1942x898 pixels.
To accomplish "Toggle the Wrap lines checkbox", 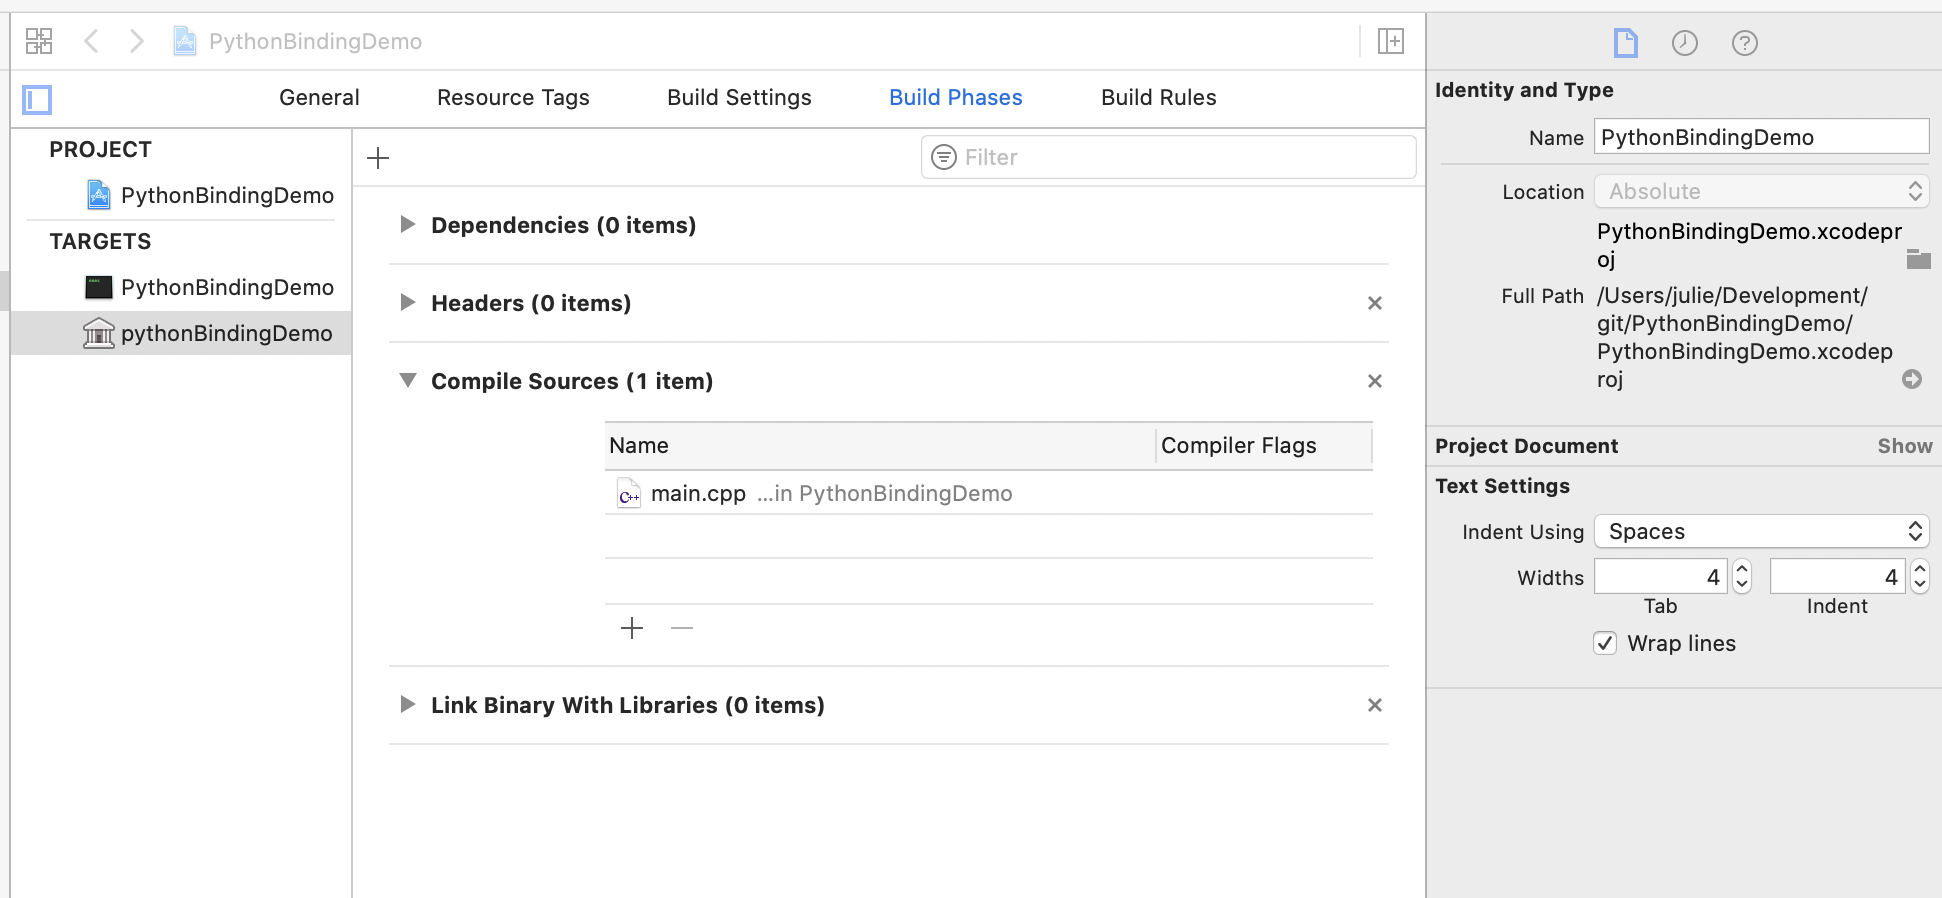I will coord(1605,643).
